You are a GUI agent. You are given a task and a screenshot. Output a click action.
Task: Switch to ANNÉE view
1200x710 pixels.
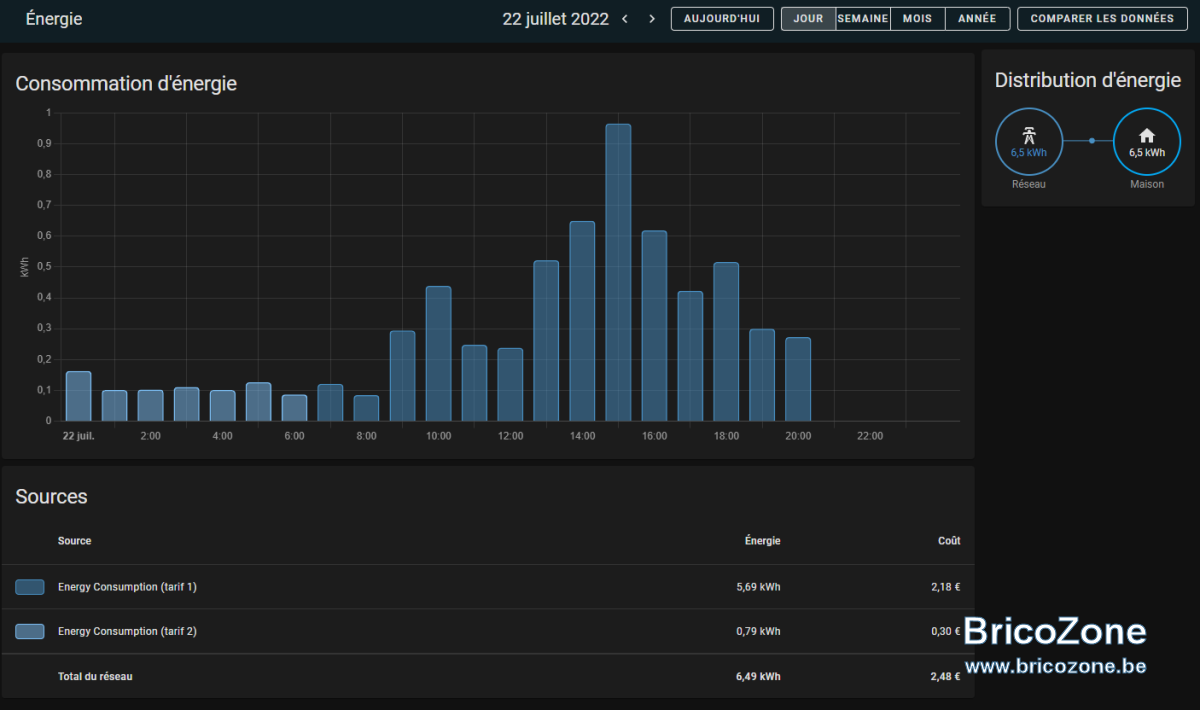977,19
